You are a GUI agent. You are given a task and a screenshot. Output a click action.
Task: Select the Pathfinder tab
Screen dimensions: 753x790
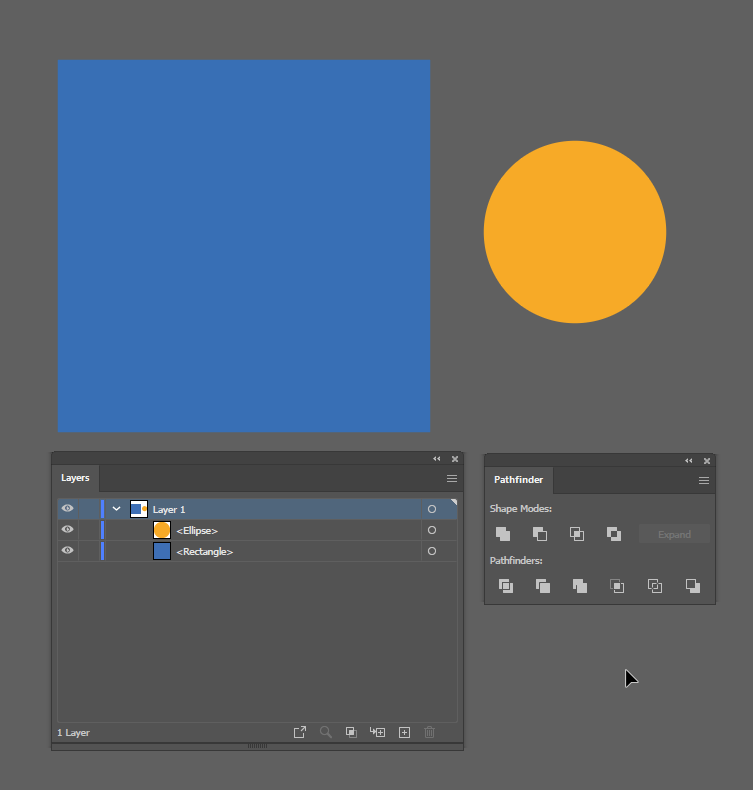click(518, 480)
